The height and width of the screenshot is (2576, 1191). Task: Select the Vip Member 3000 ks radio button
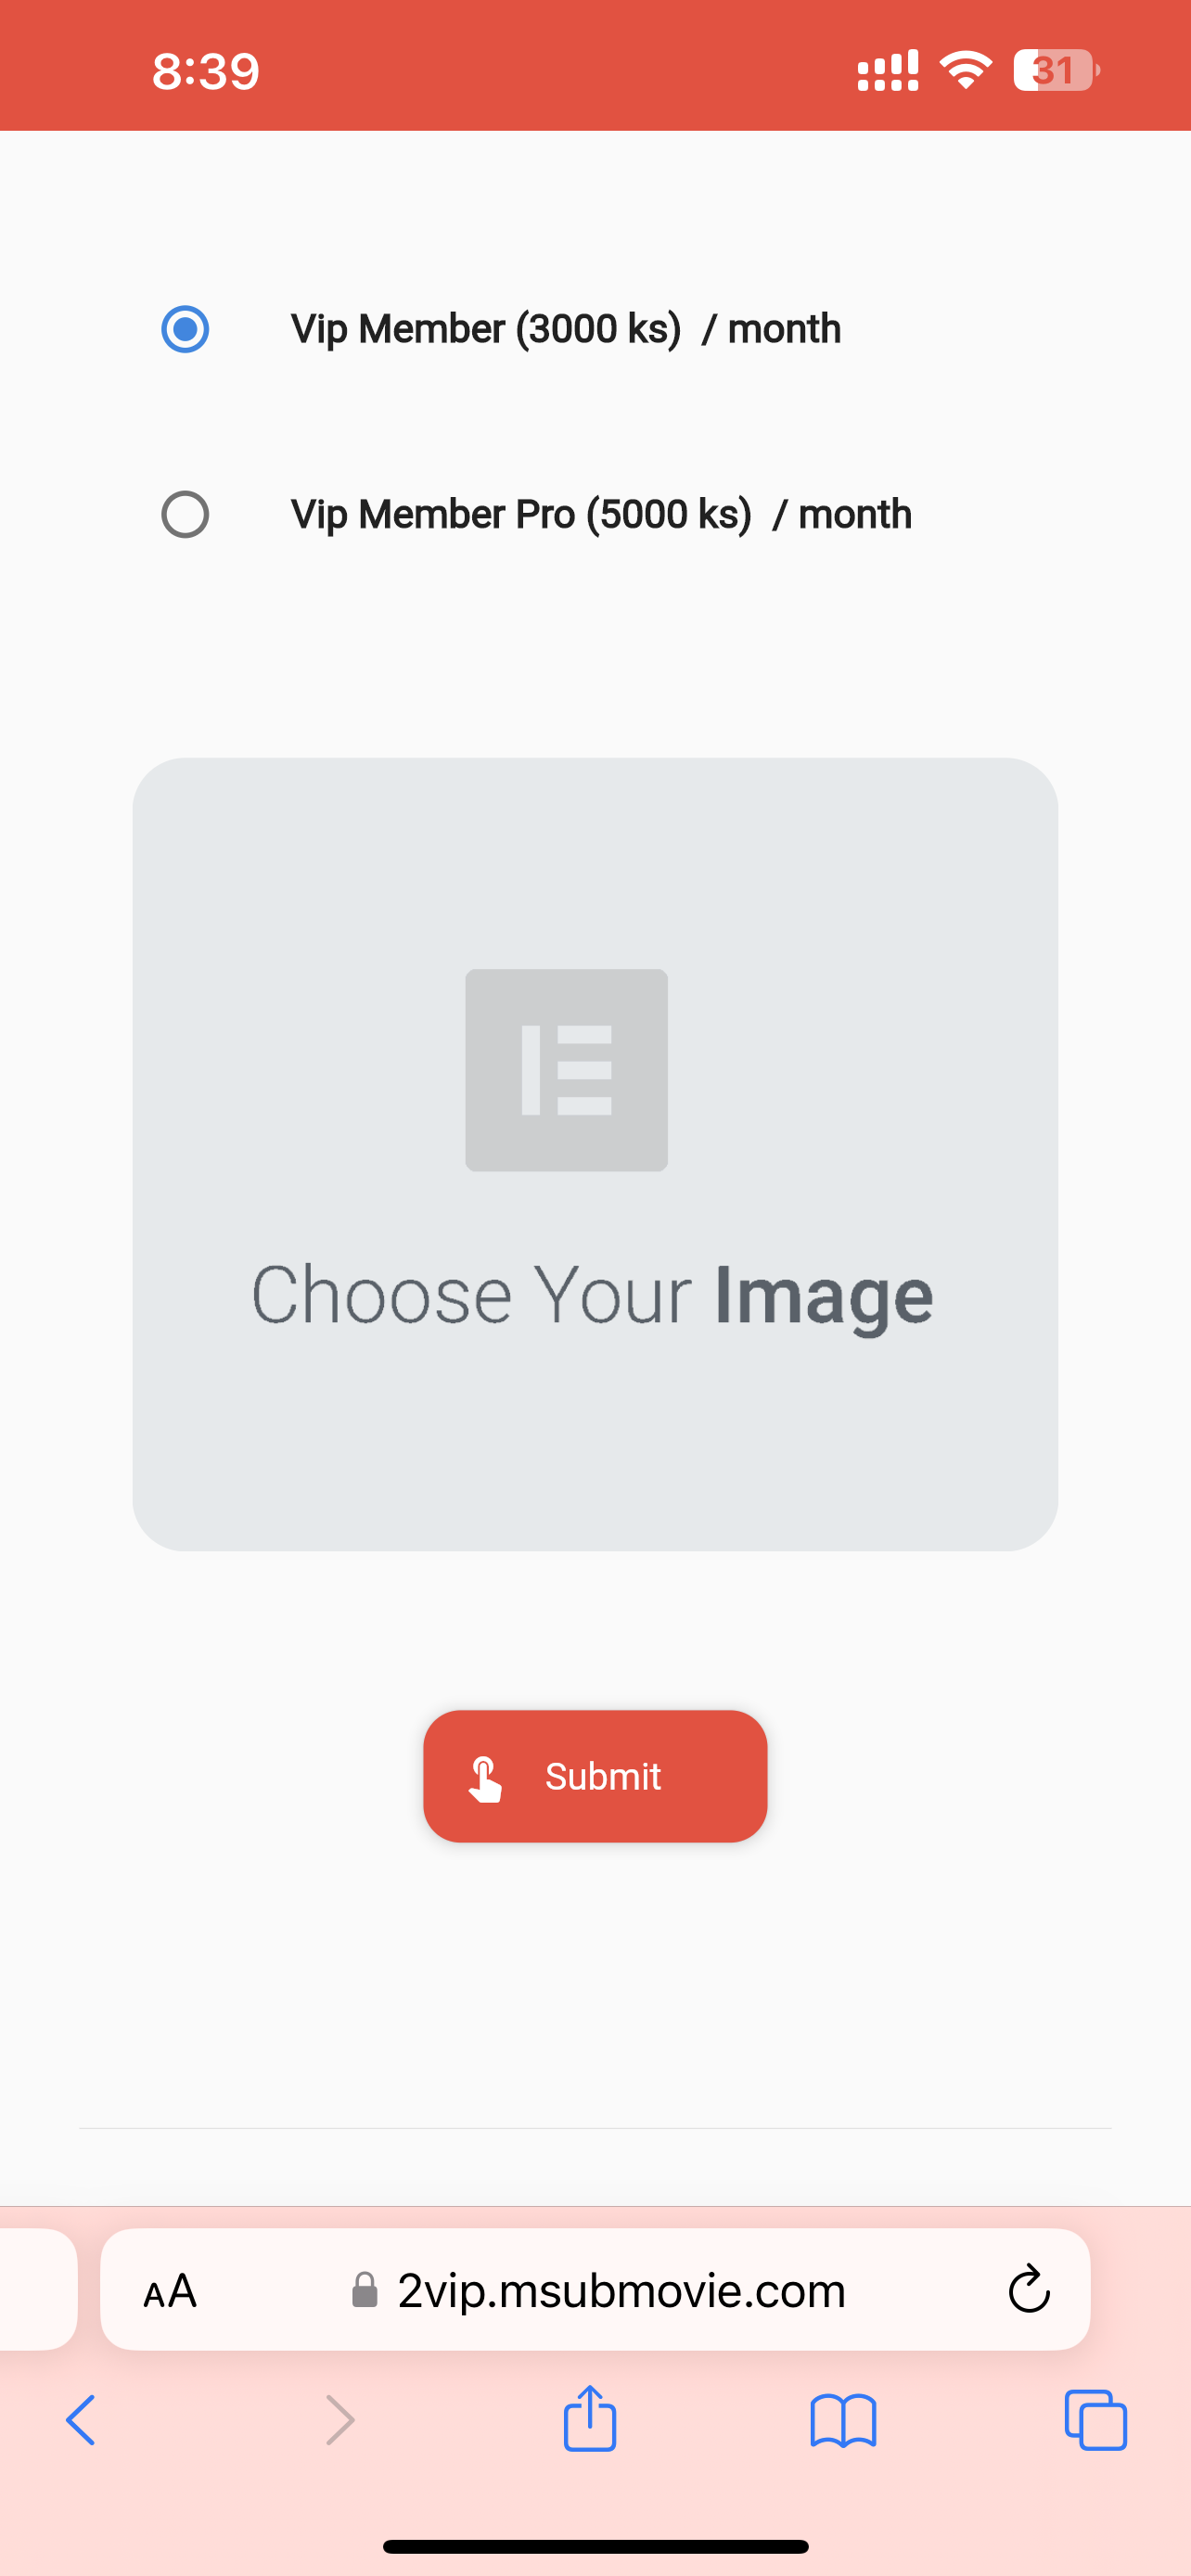pyautogui.click(x=185, y=329)
